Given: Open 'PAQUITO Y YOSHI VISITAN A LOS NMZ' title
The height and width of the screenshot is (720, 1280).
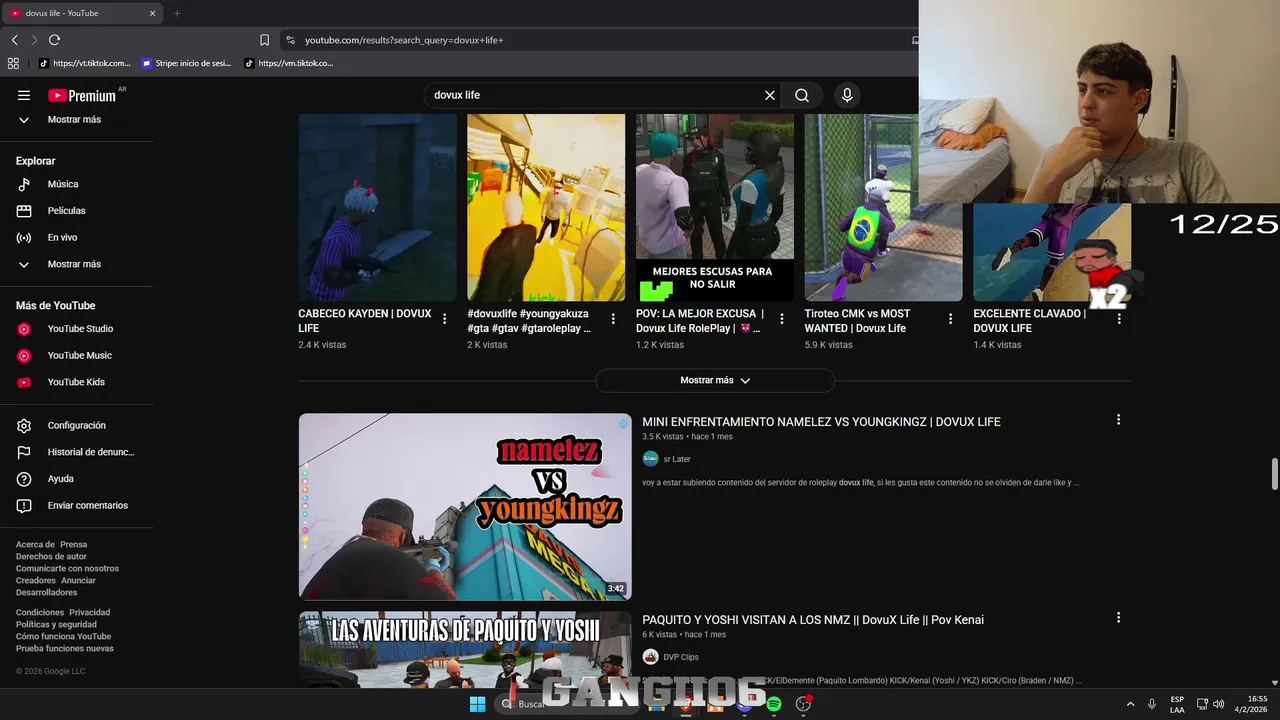Looking at the screenshot, I should [813, 620].
